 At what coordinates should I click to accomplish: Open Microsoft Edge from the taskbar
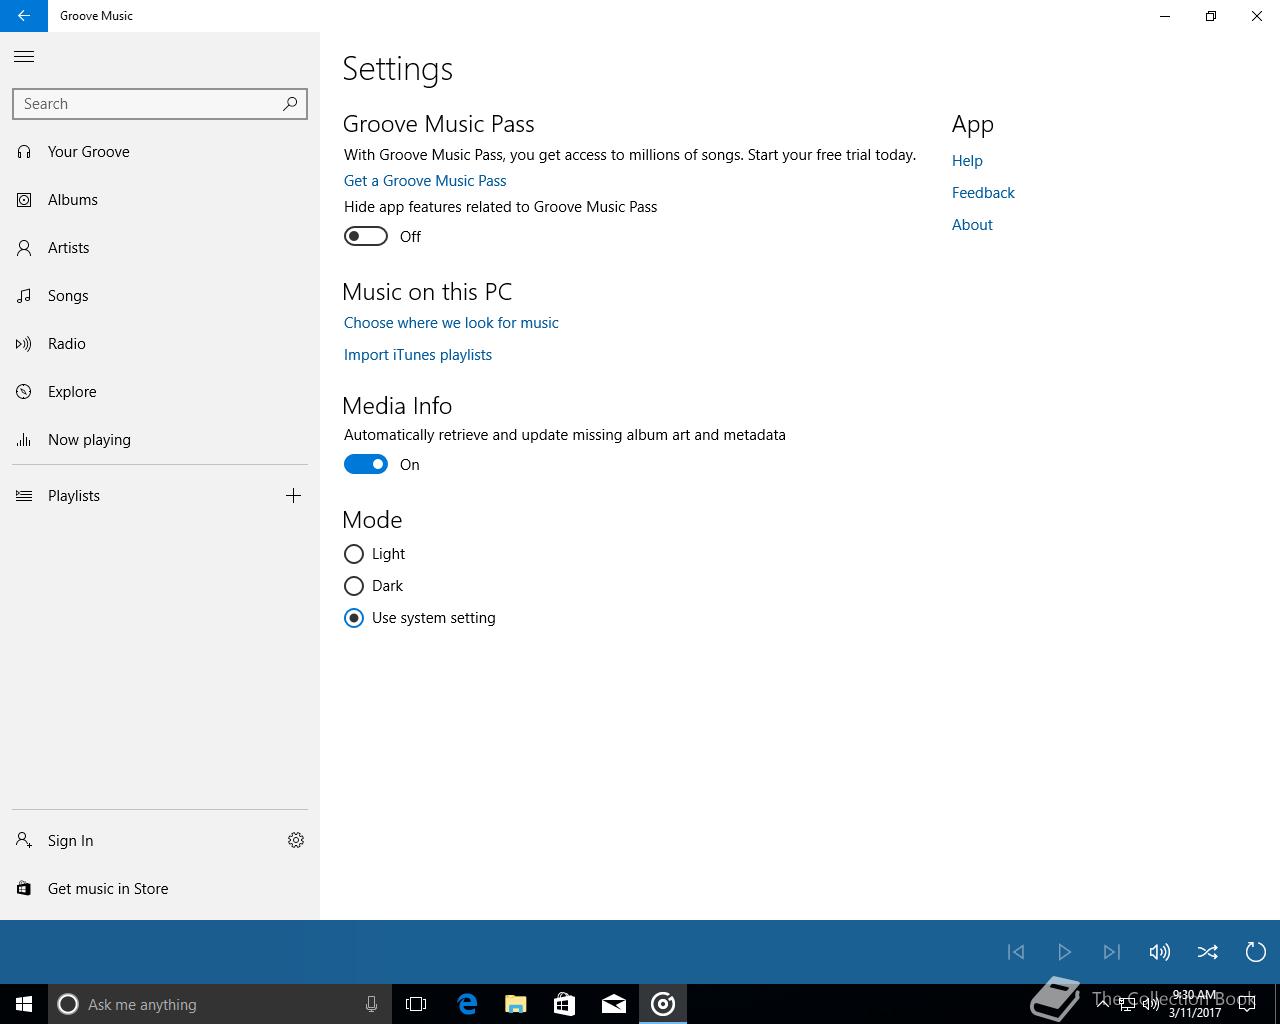click(x=467, y=1004)
